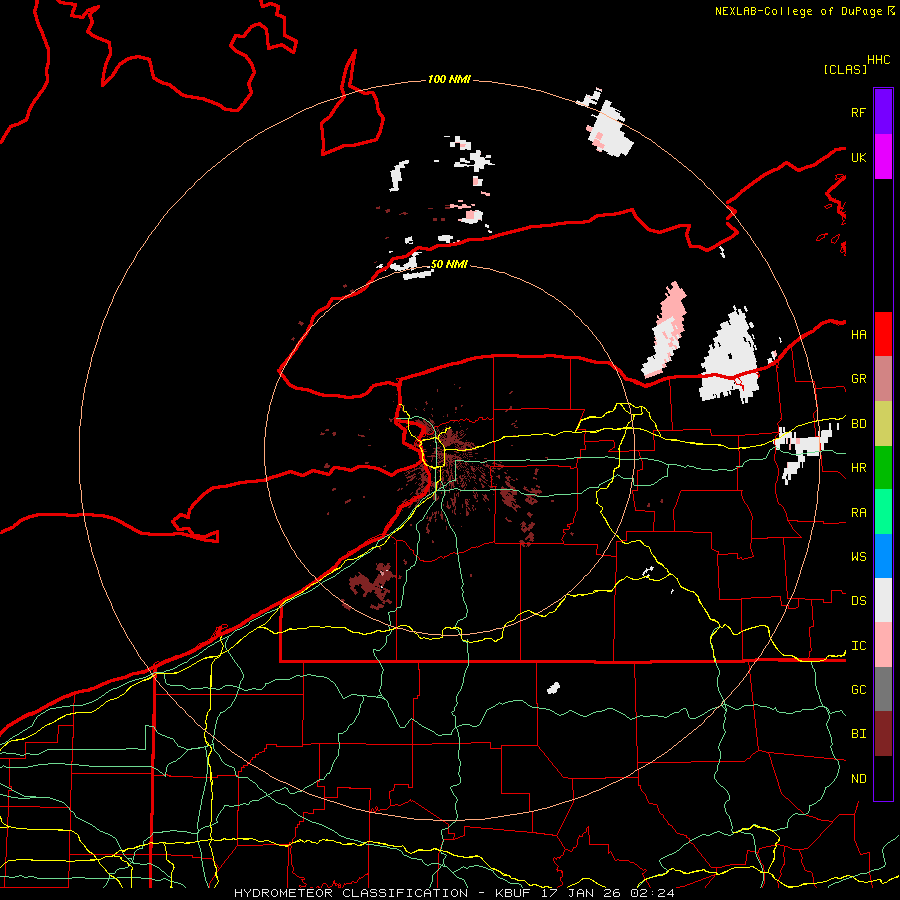
Task: Click the GC gray legend color swatch
Action: click(x=883, y=689)
